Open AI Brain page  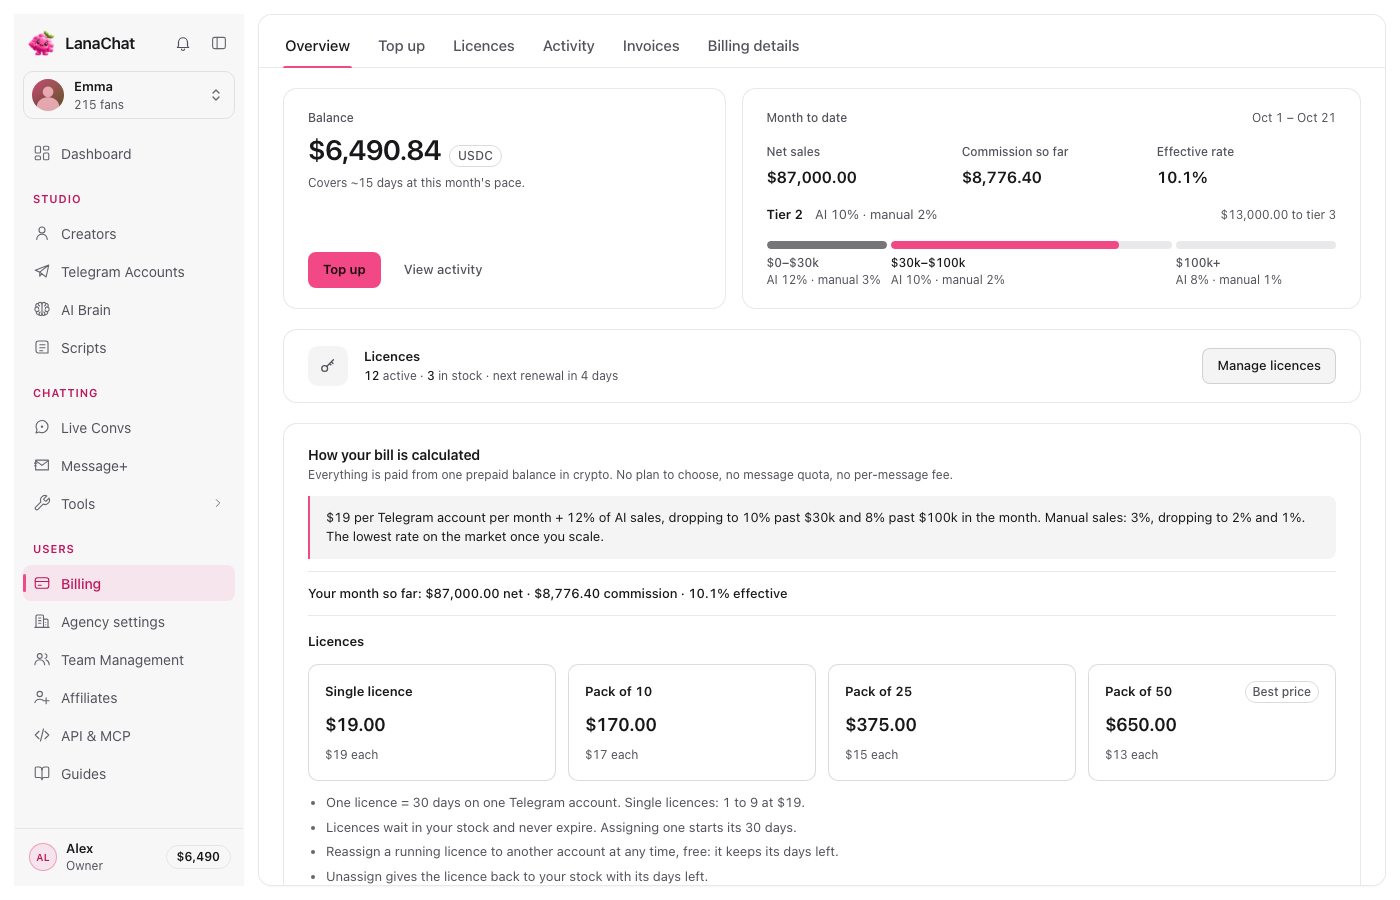(x=129, y=309)
